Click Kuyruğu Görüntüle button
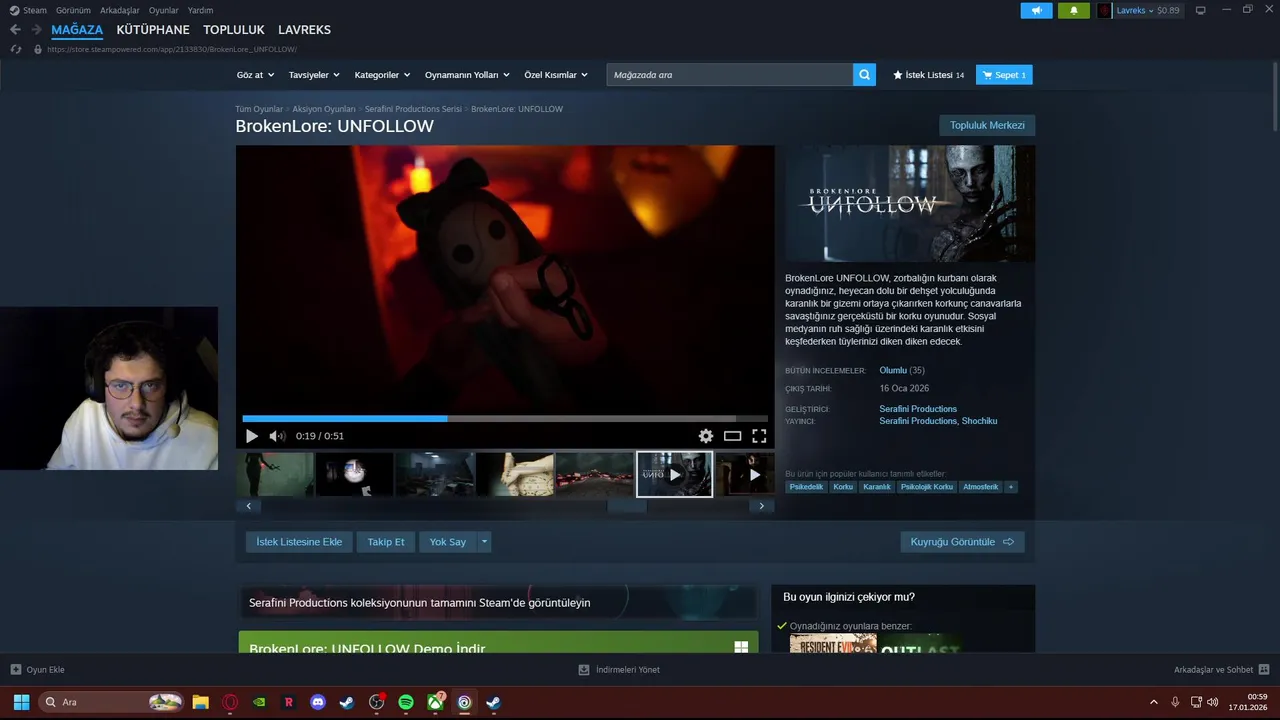 coord(962,542)
